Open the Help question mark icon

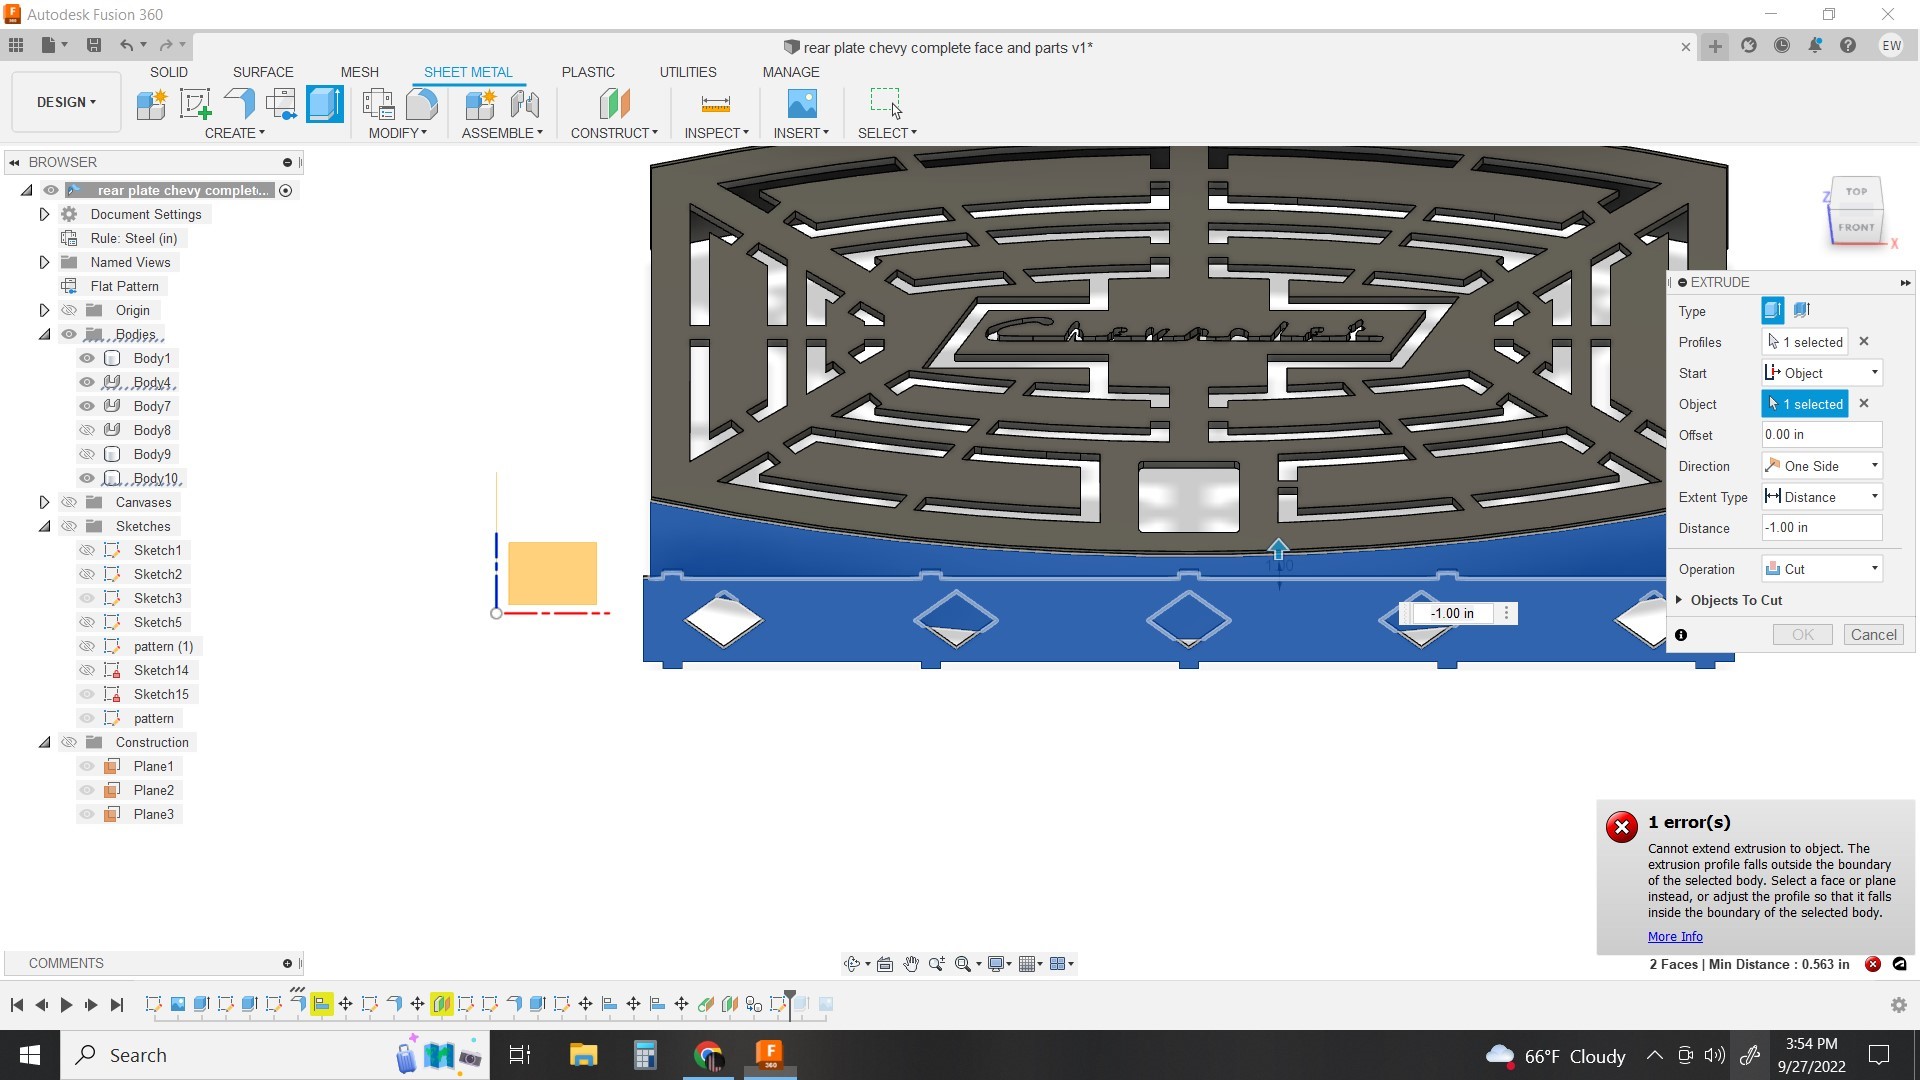1848,46
